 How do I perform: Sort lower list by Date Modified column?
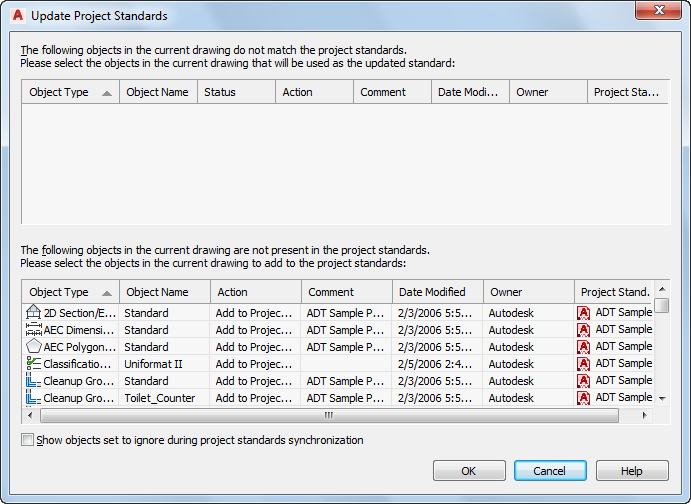pyautogui.click(x=438, y=292)
